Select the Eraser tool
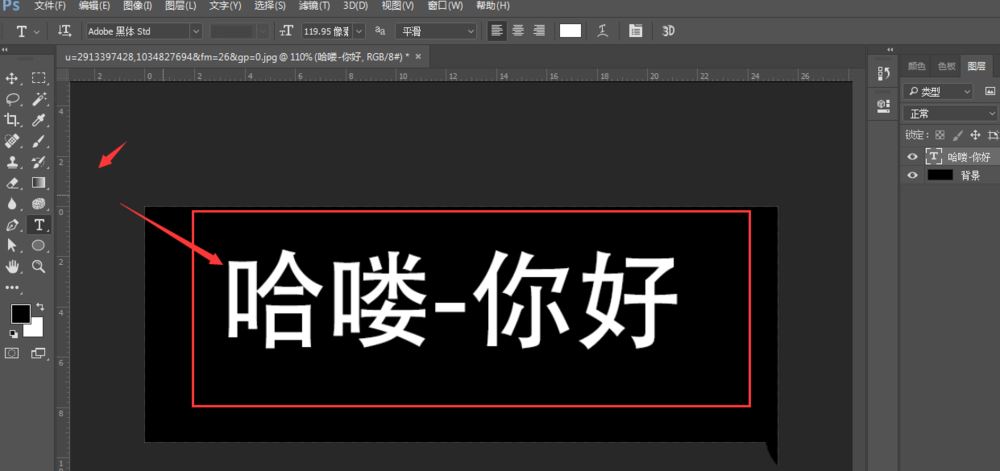1000x471 pixels. pyautogui.click(x=12, y=183)
